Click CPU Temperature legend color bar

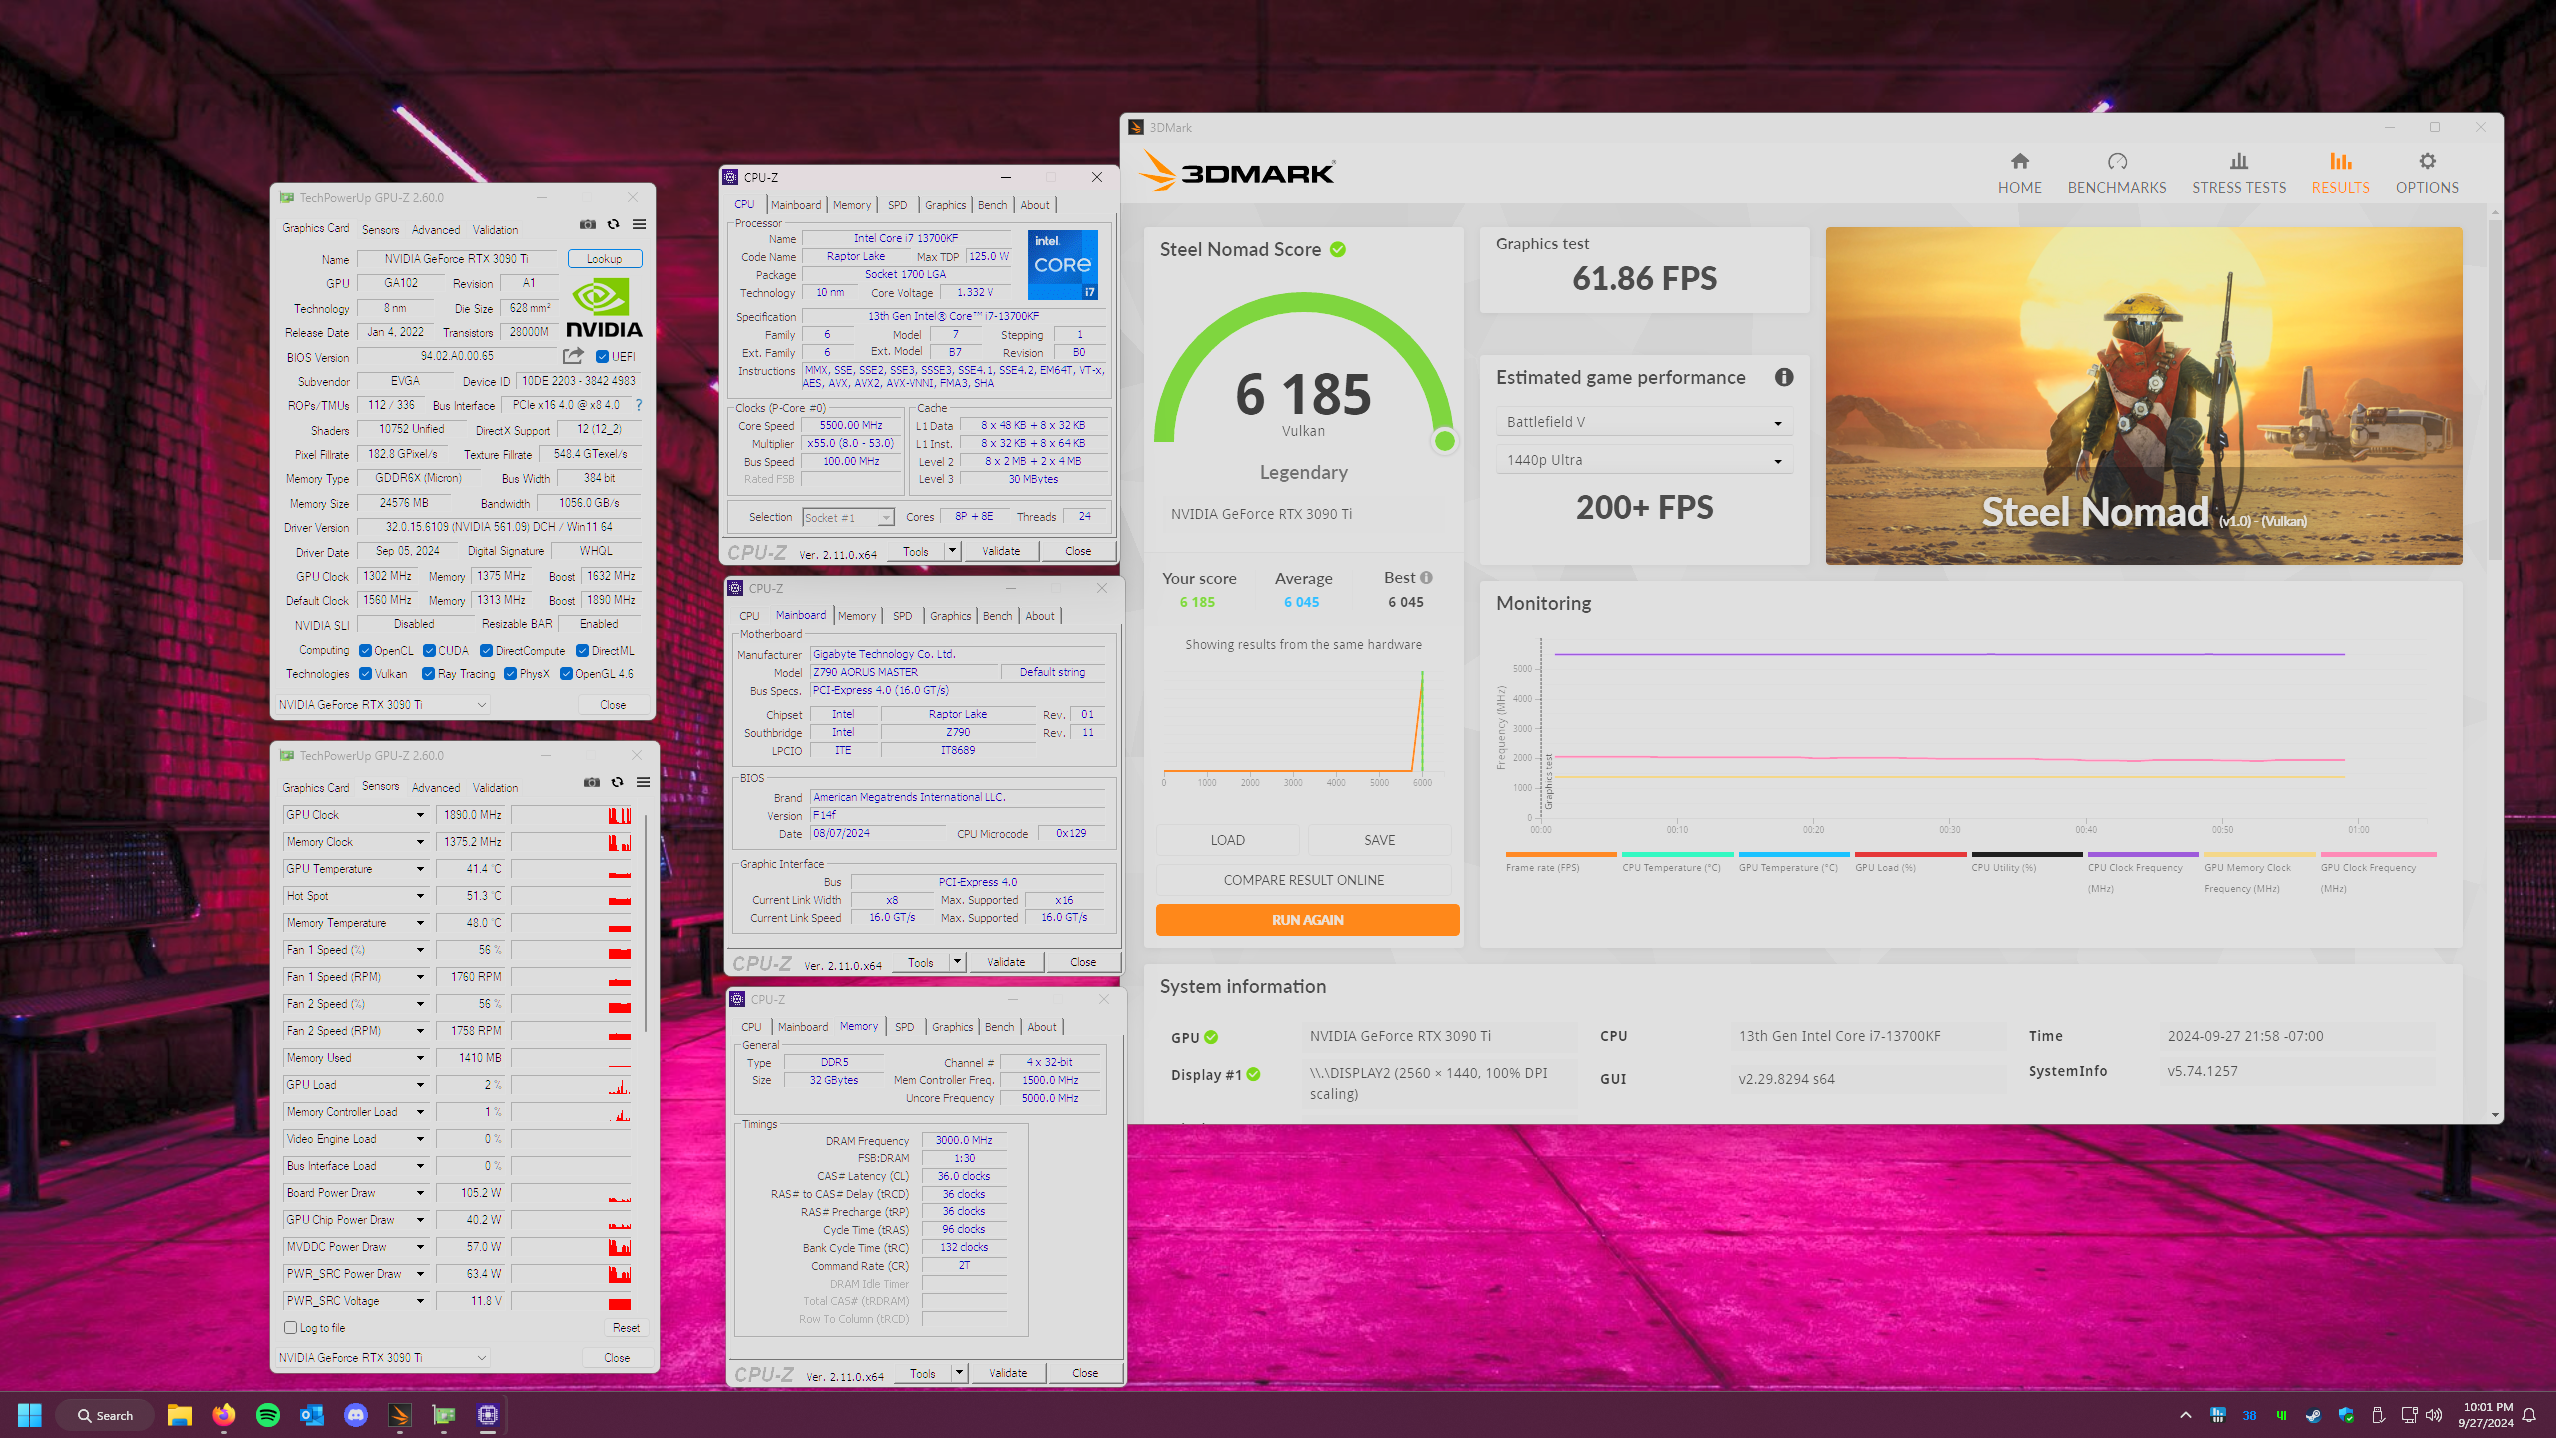pos(1677,854)
